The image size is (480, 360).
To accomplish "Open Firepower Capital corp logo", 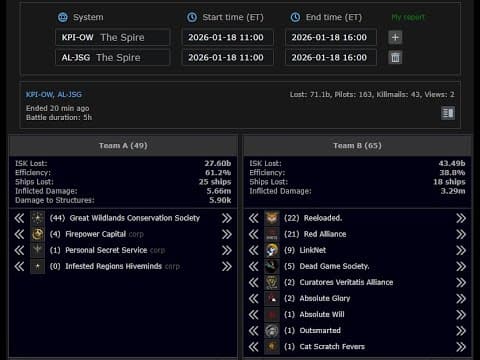I will coord(38,234).
